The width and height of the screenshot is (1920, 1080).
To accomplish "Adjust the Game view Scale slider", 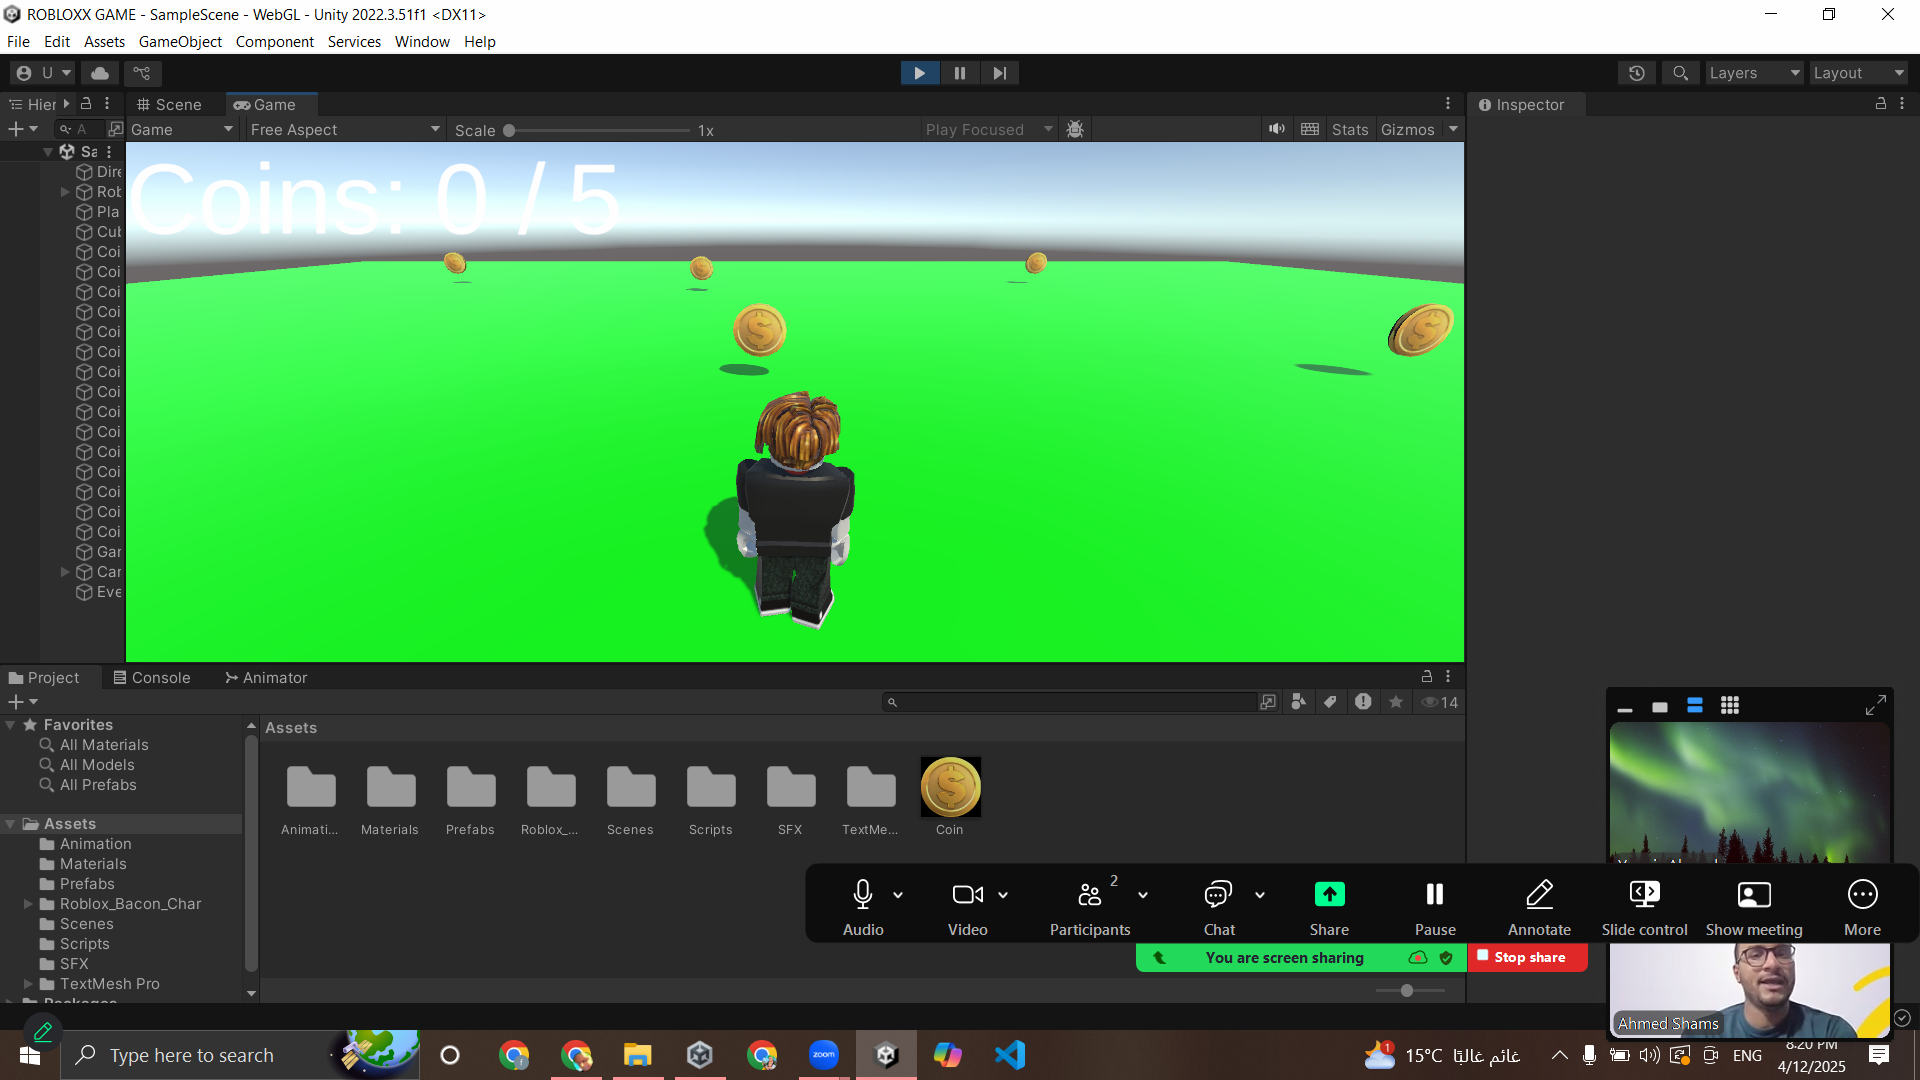I will pos(509,130).
